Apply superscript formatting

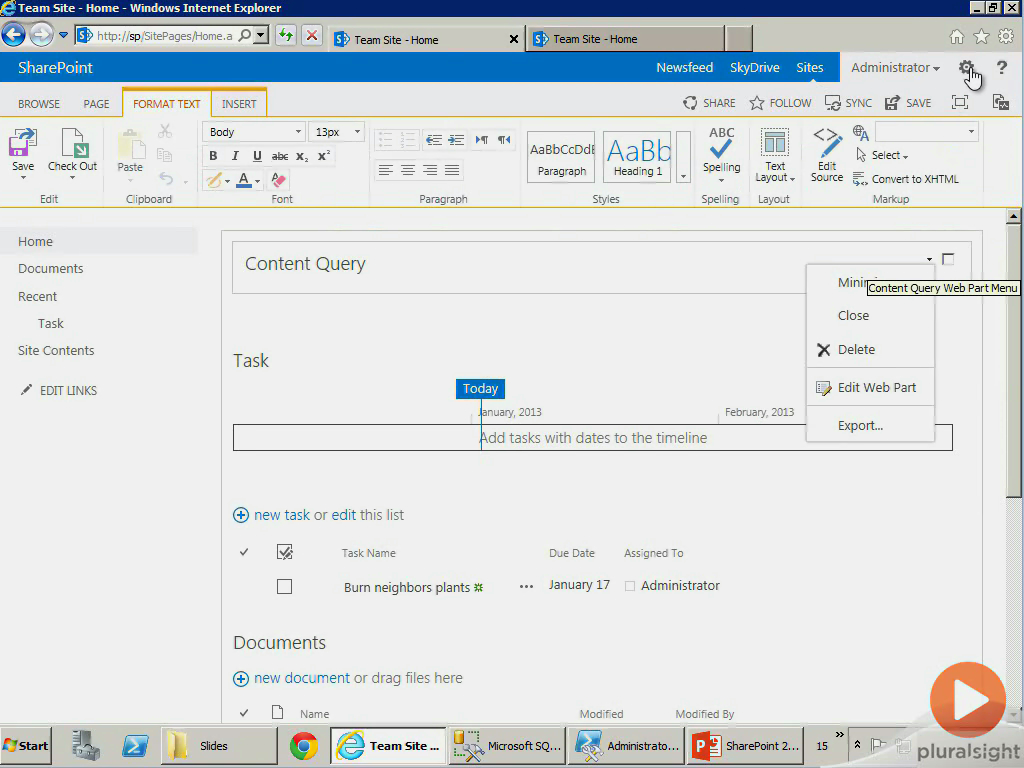(323, 155)
